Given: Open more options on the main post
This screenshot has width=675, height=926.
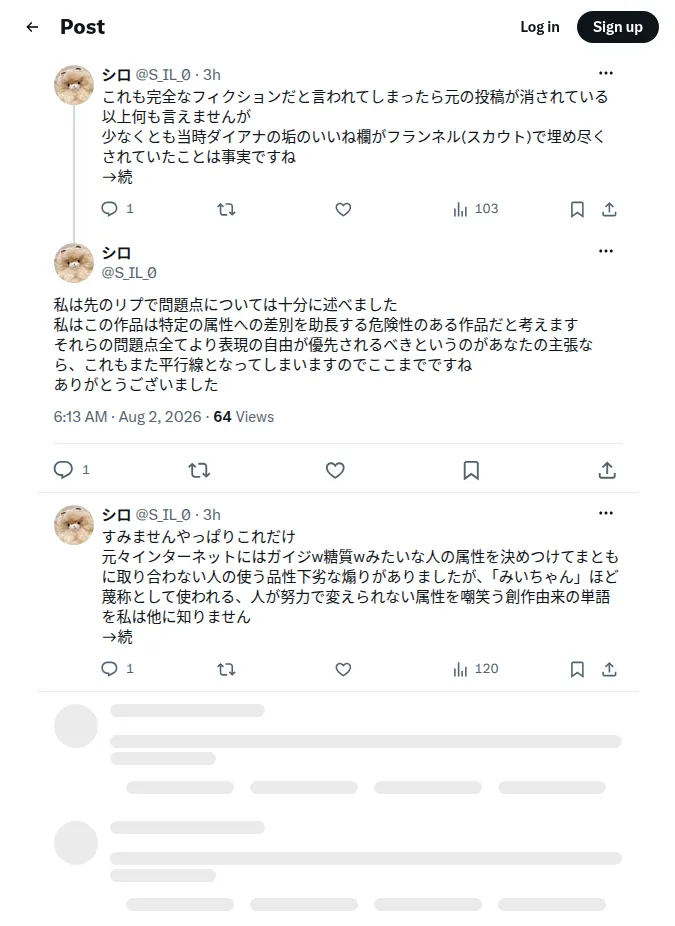Looking at the screenshot, I should tap(606, 251).
